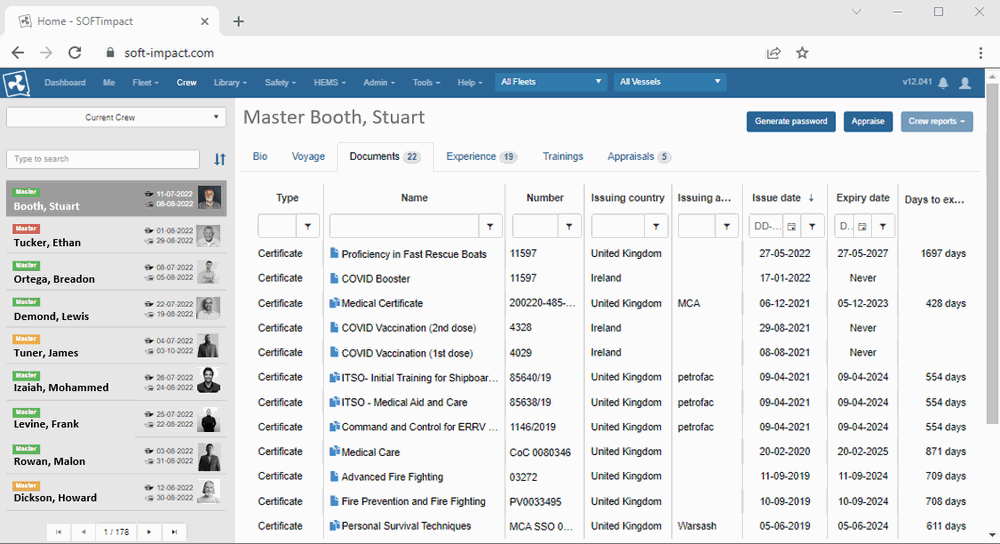Switch to the Appraisals tab
Viewport: 1000px width, 544px height.
pyautogui.click(x=638, y=156)
